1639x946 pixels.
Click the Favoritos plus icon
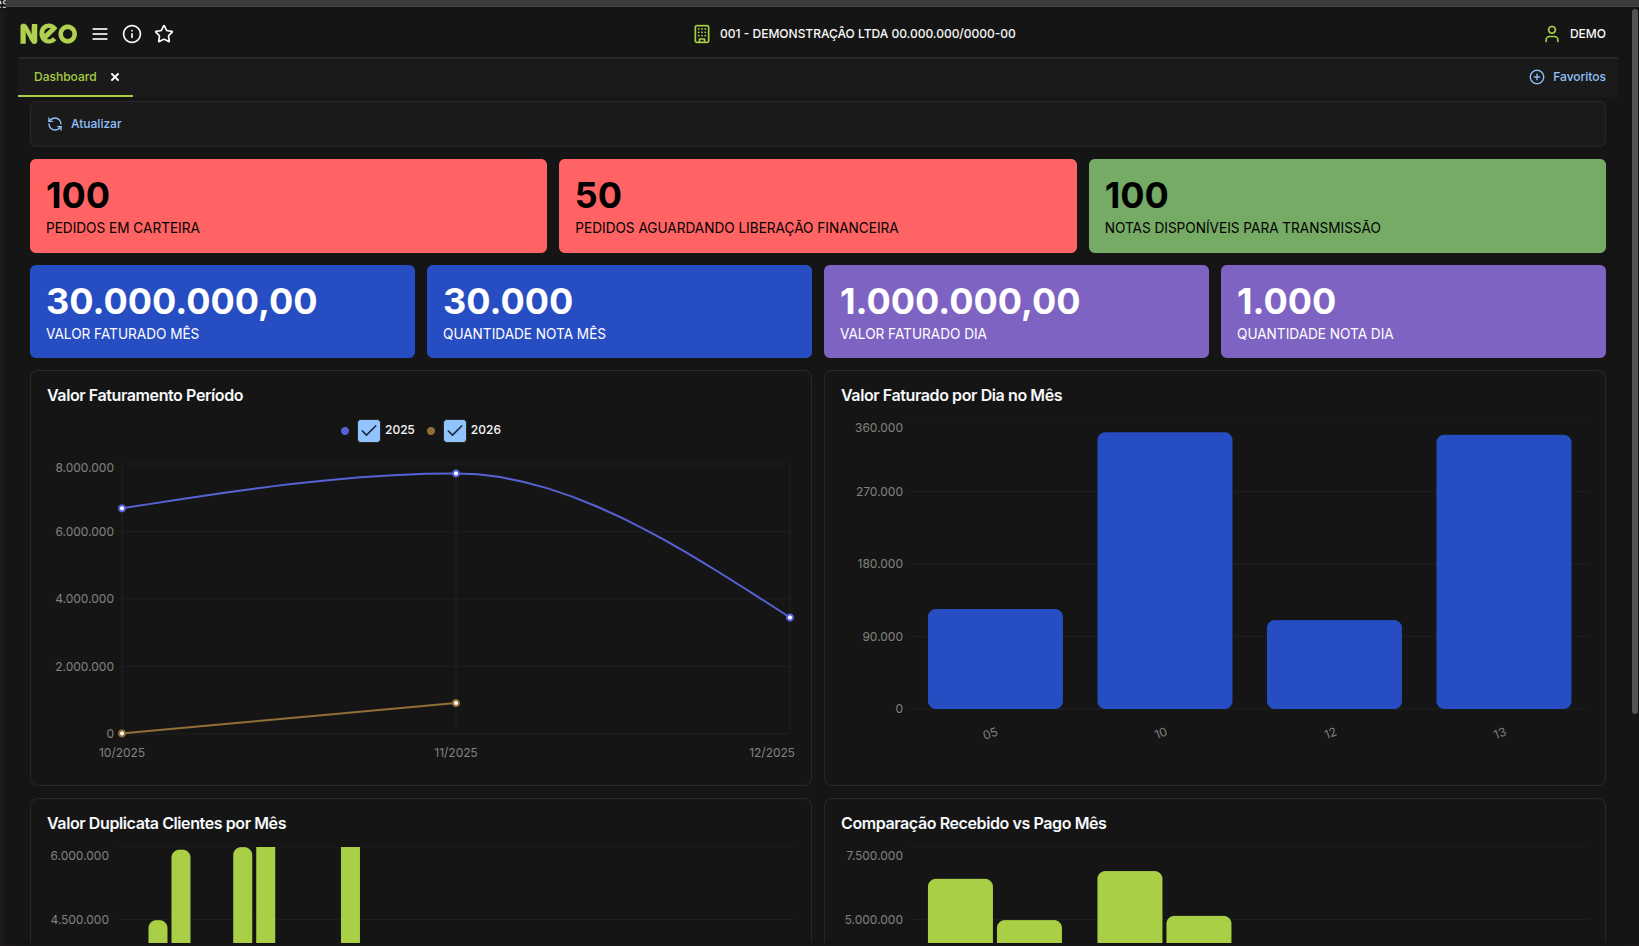1537,77
